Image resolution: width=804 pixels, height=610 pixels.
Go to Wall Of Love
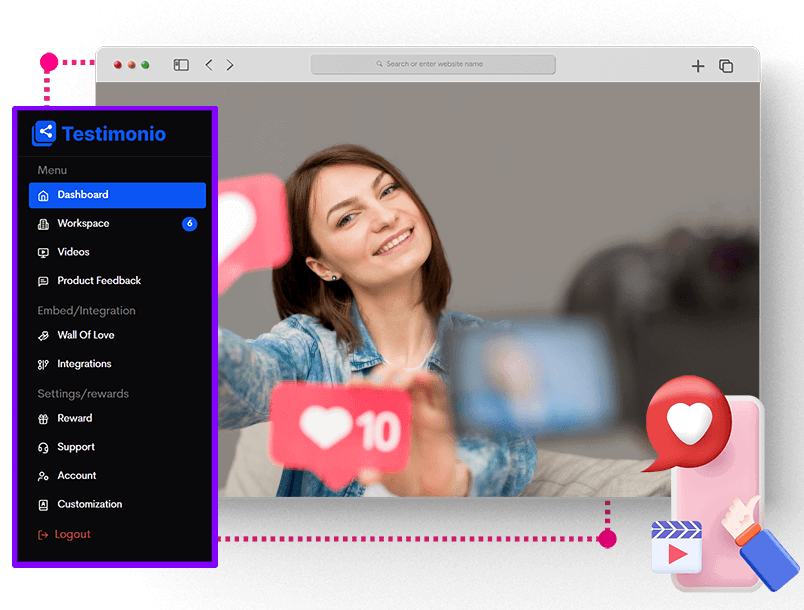tap(85, 335)
